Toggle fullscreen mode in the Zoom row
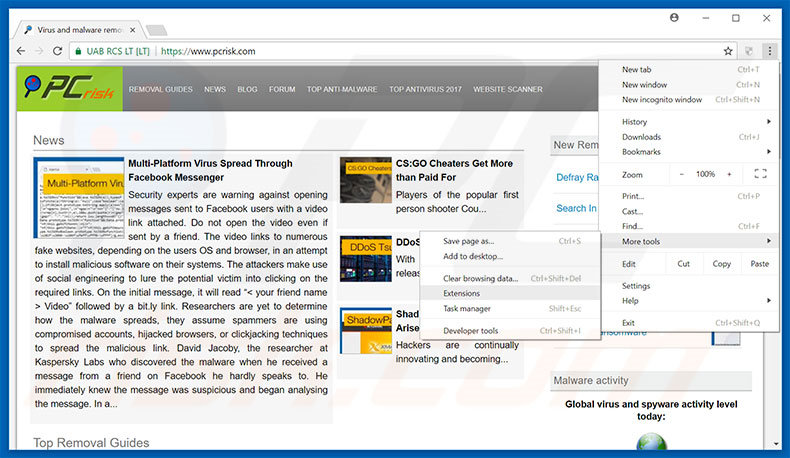Viewport: 790px width, 458px height. pyautogui.click(x=760, y=174)
